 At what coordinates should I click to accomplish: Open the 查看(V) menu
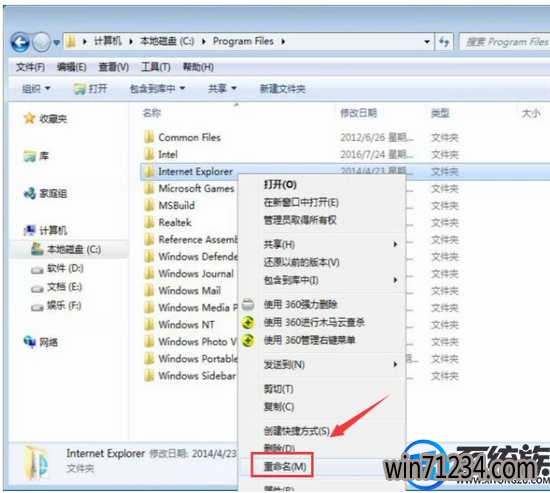pos(113,67)
